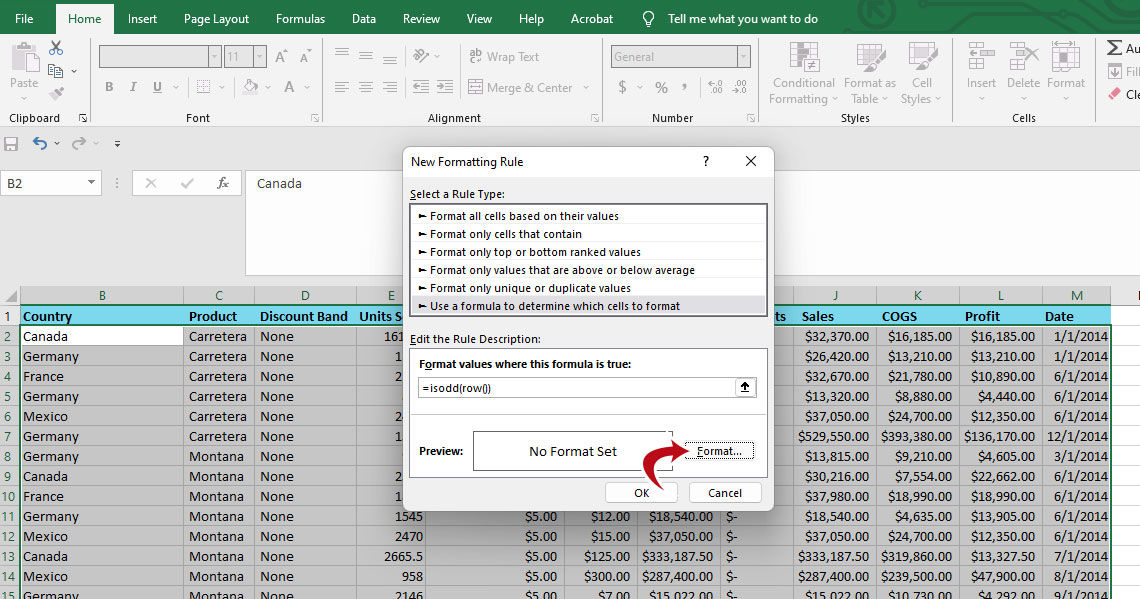The image size is (1140, 599).
Task: Open the font size dropdown
Action: point(258,56)
